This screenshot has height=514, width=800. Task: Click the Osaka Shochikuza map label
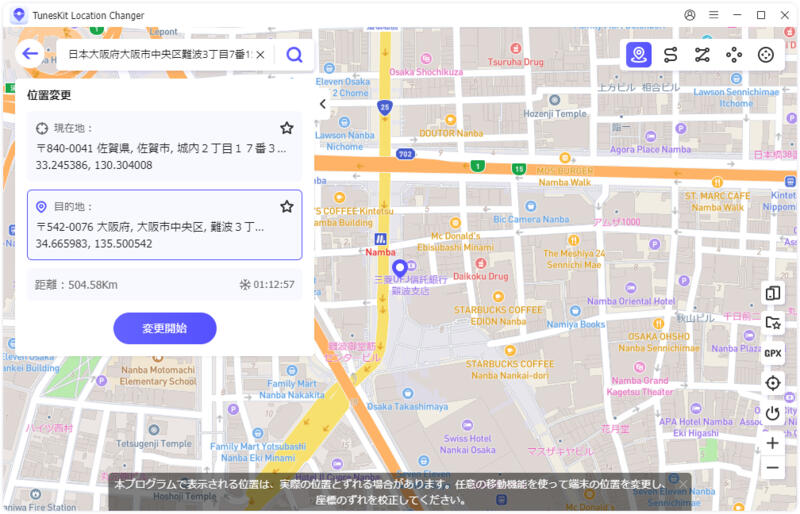tap(426, 72)
